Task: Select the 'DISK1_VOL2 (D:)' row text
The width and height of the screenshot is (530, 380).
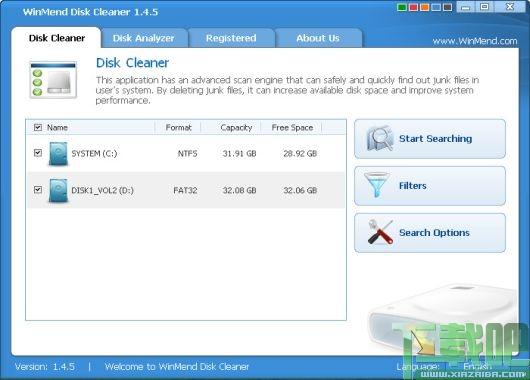Action: click(102, 190)
